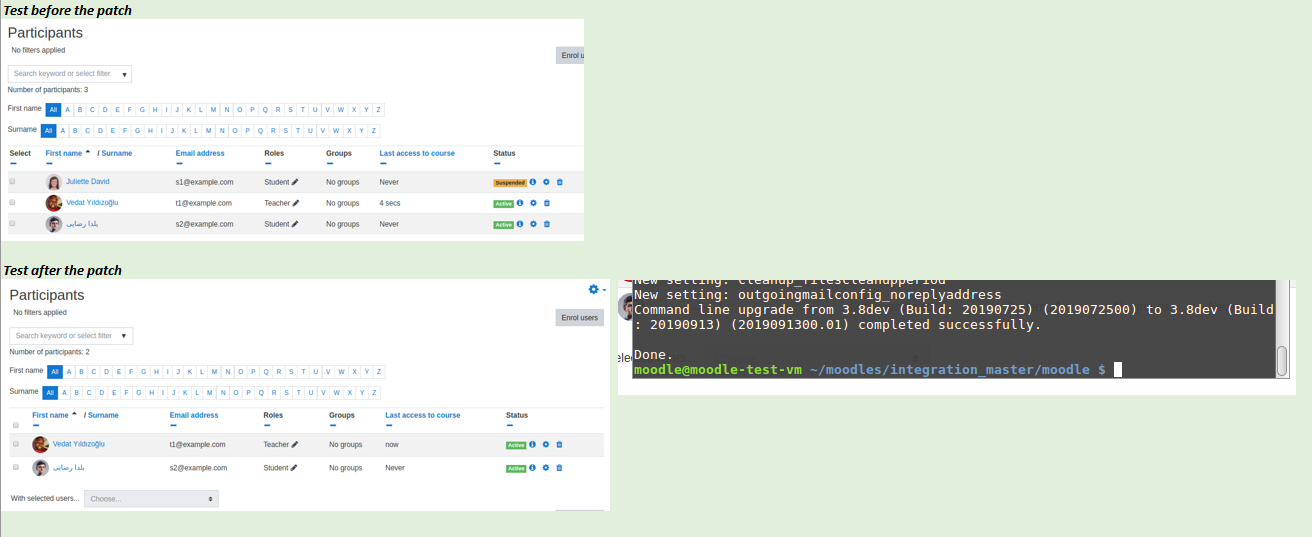
Task: Sort by Surname in after-patch table
Action: 103,415
